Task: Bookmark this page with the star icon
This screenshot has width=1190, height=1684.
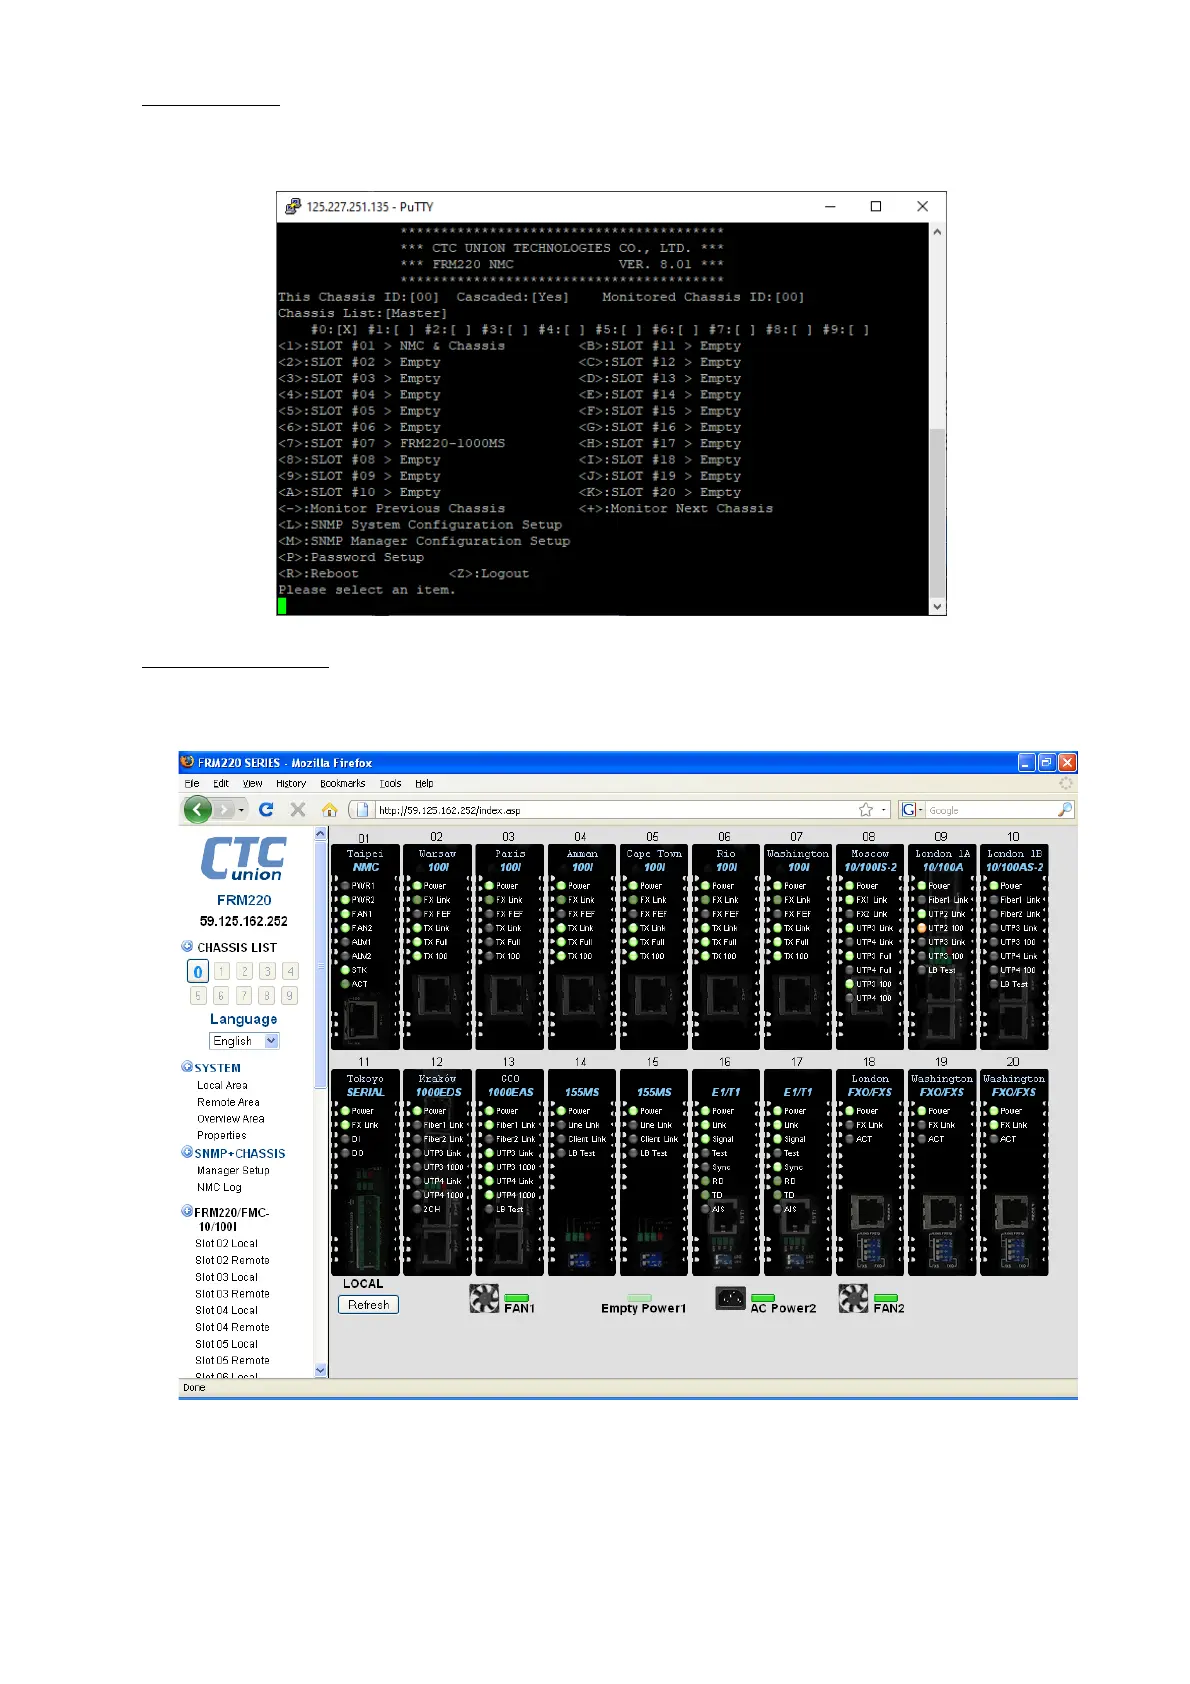Action: click(866, 809)
